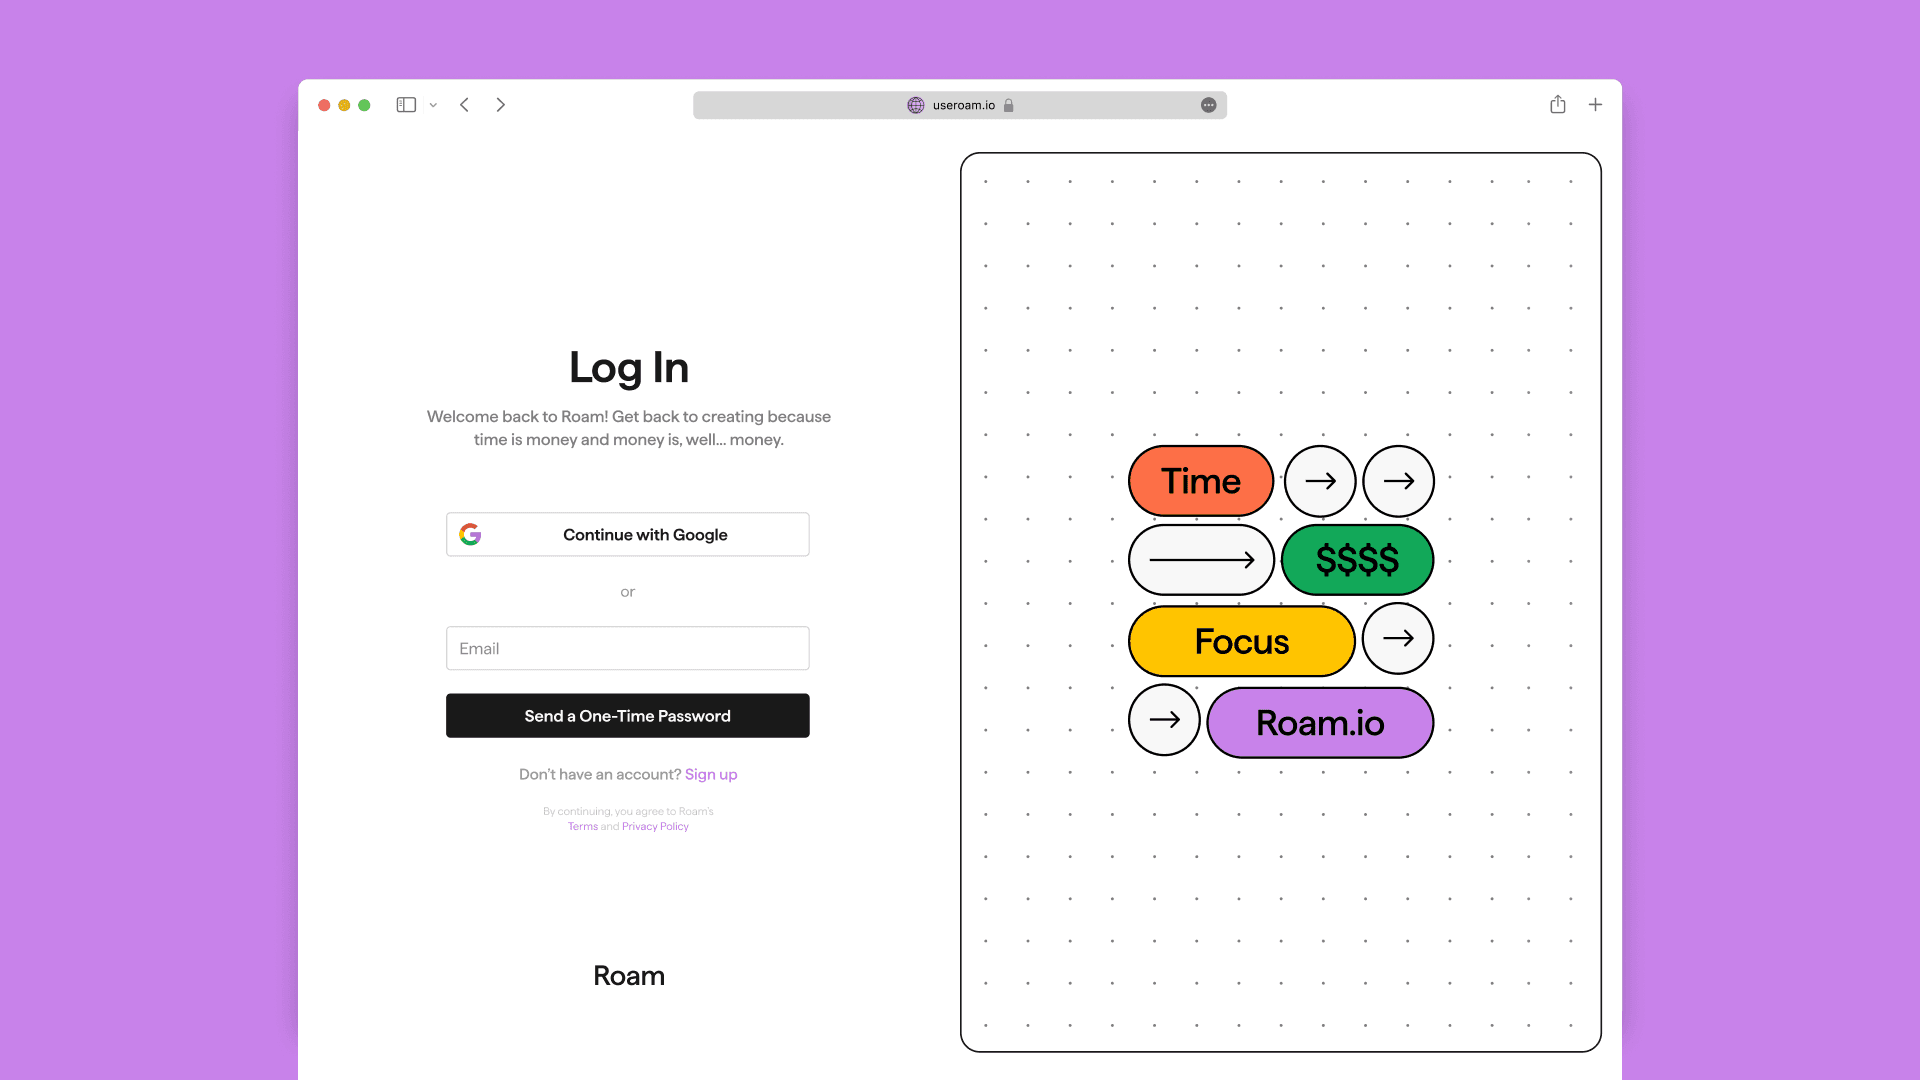Click the Google logo icon
Viewport: 1920px width, 1080px height.
(x=470, y=534)
